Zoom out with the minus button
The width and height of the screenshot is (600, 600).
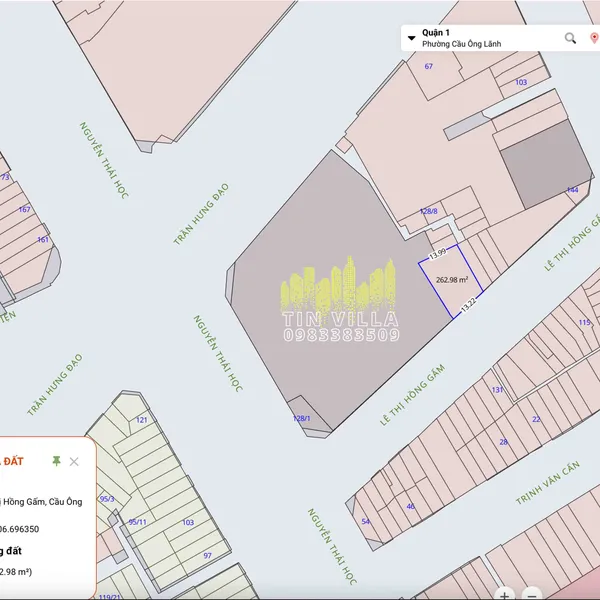coord(533,594)
